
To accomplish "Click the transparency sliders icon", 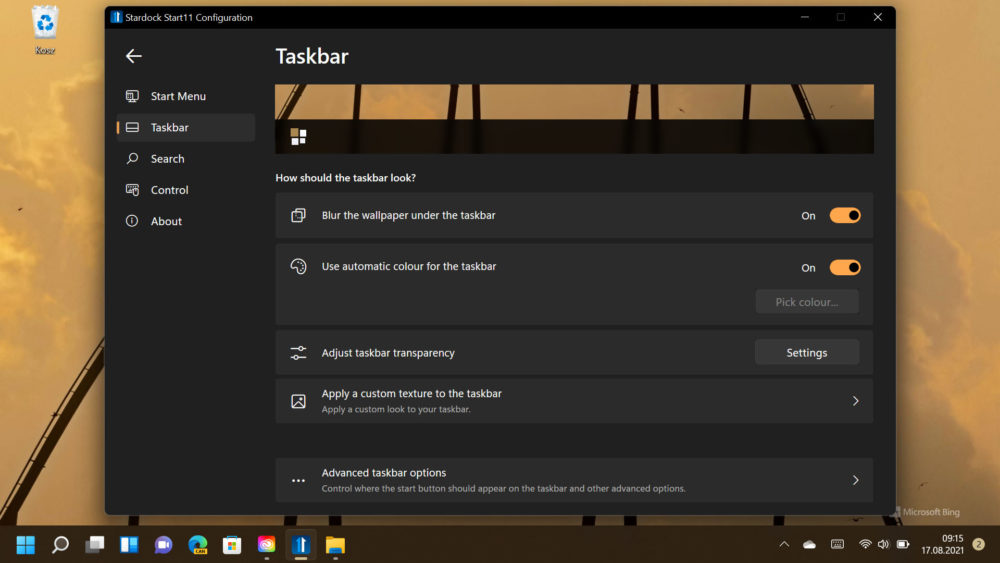I will click(x=298, y=353).
